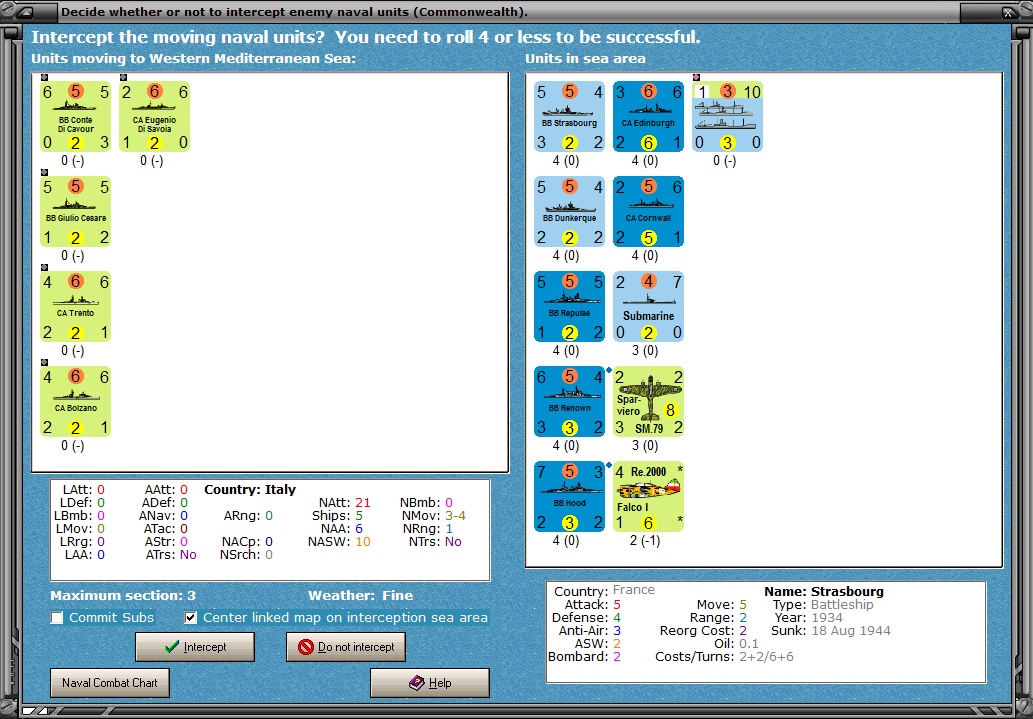Enable the Commit Subs checkbox

pos(57,618)
